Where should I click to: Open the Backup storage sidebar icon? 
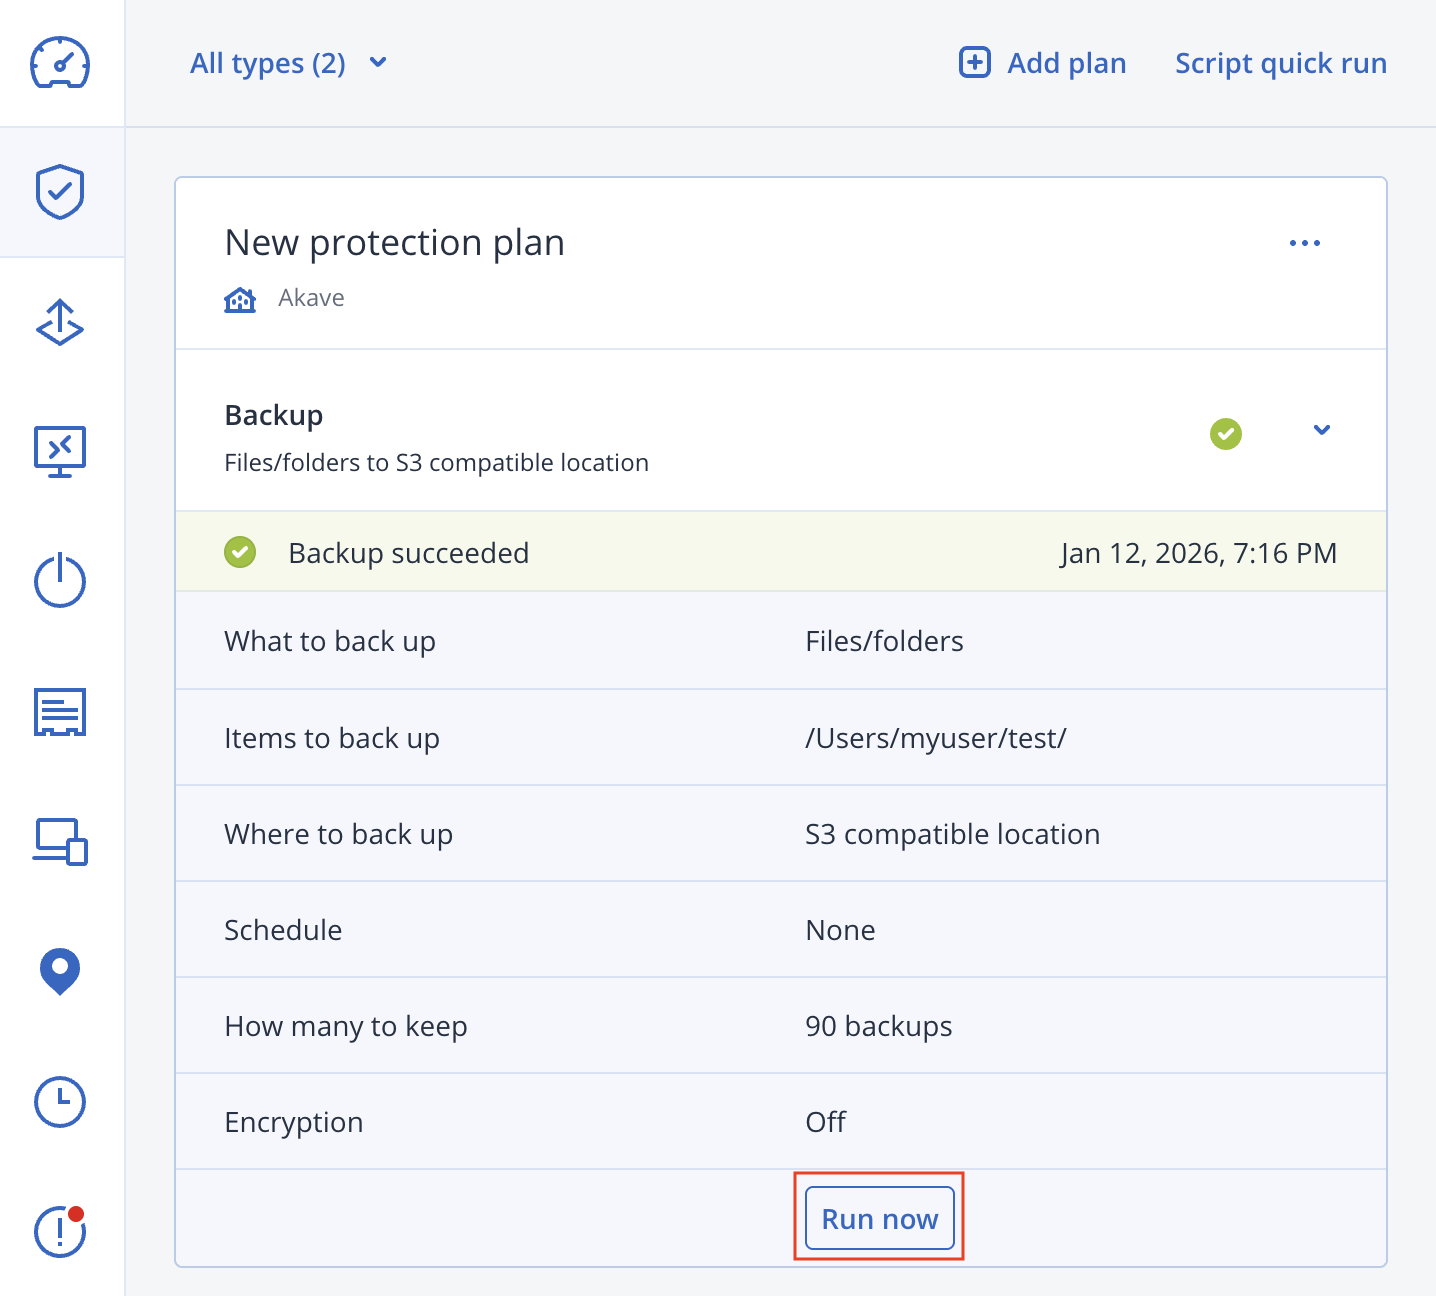point(60,322)
